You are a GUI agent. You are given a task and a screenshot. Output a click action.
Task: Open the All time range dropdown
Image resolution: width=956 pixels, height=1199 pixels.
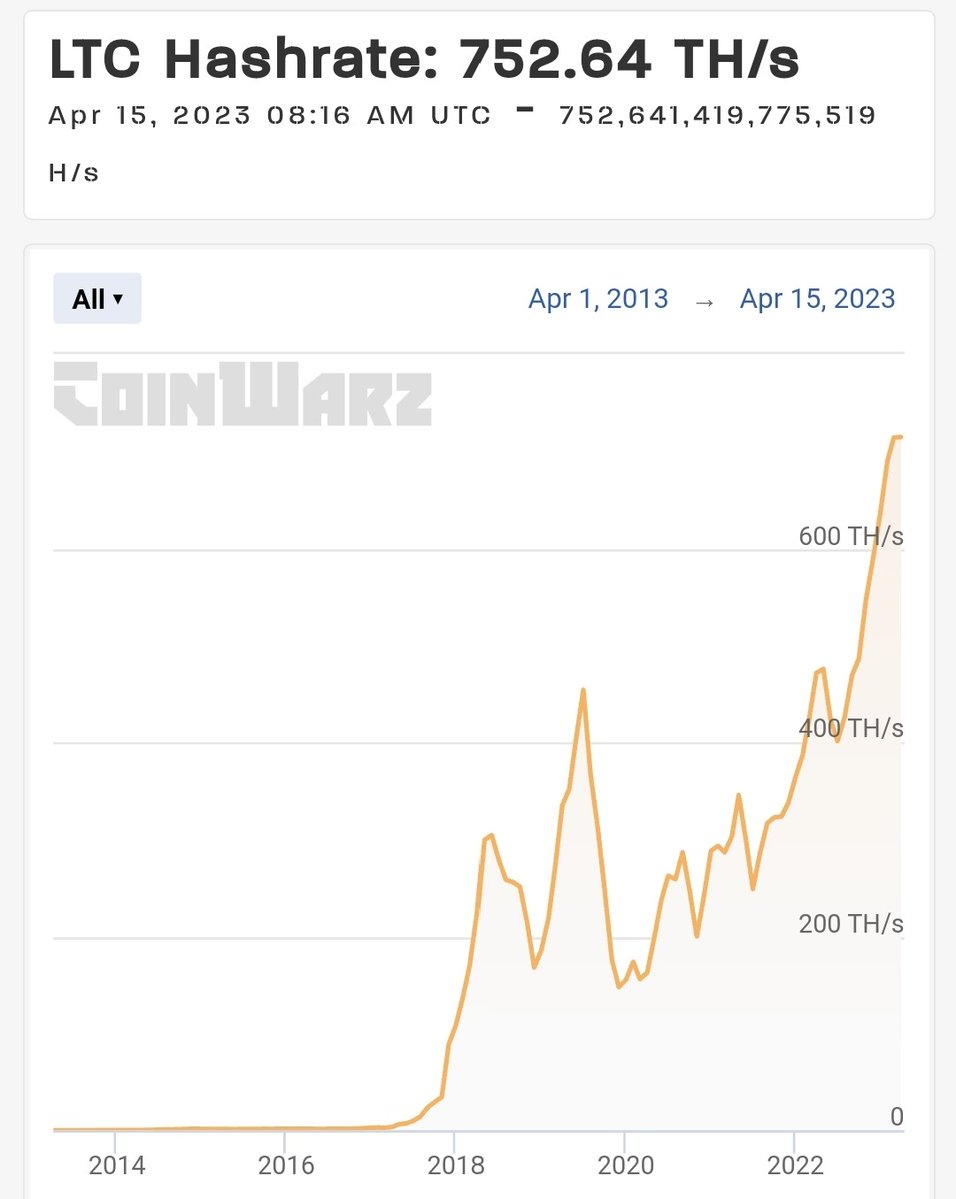(x=97, y=298)
